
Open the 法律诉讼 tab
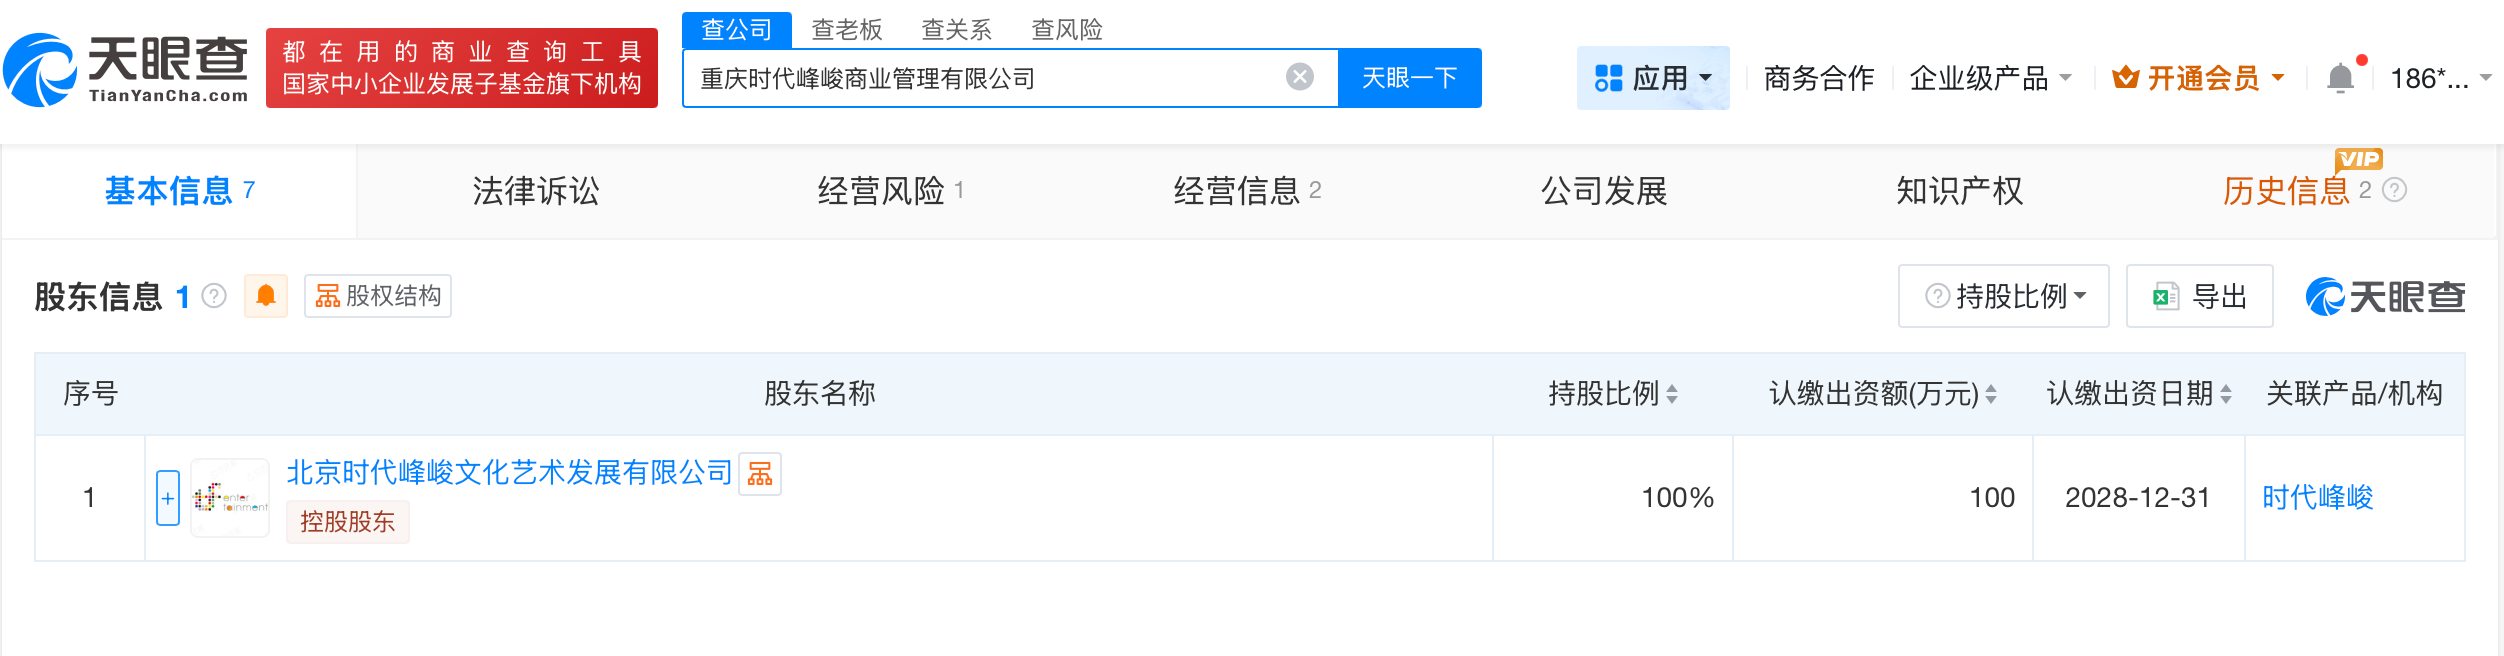[536, 192]
